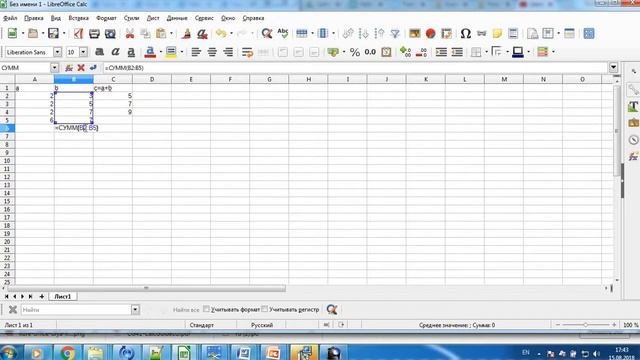The width and height of the screenshot is (640, 360).
Task: Open the Правка menu
Action: coord(34,18)
